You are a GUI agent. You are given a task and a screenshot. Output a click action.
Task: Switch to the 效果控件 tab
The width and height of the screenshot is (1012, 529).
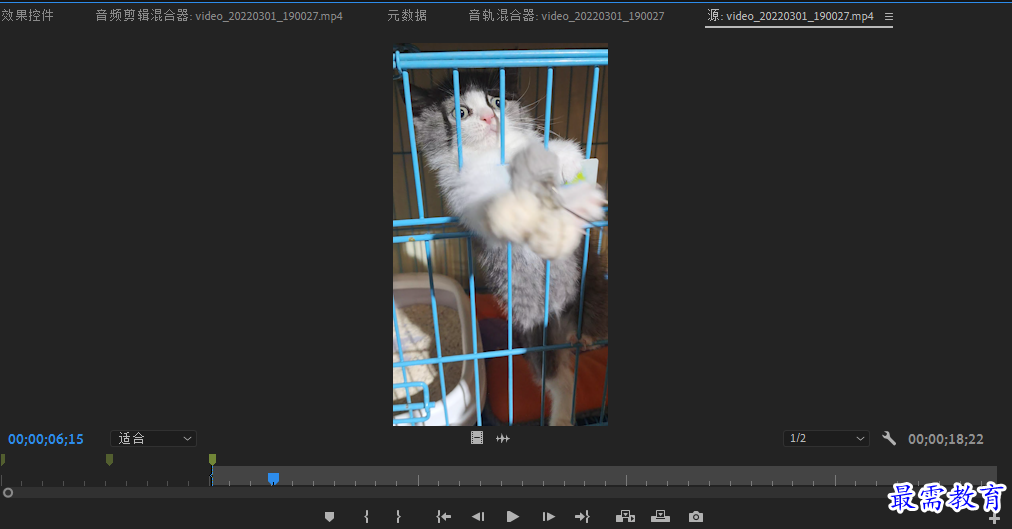tap(27, 15)
